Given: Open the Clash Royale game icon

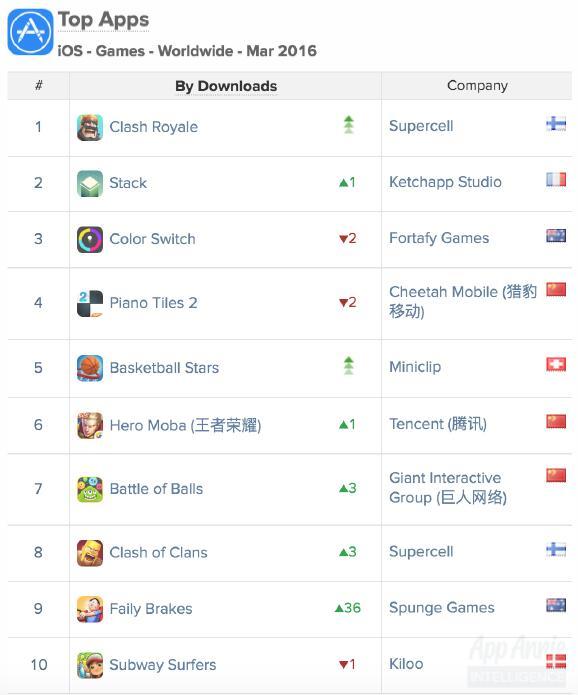Looking at the screenshot, I should click(90, 127).
